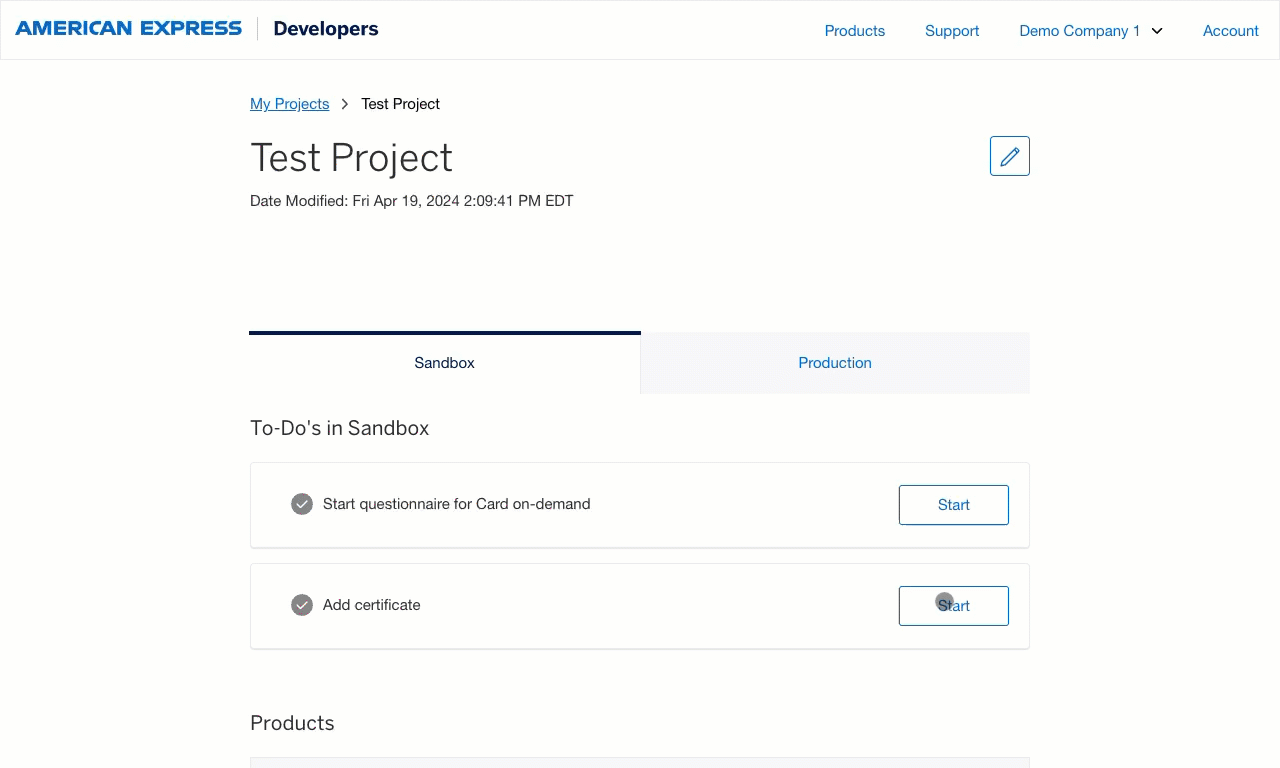
Task: Click the Developers label in the header
Action: (x=325, y=28)
